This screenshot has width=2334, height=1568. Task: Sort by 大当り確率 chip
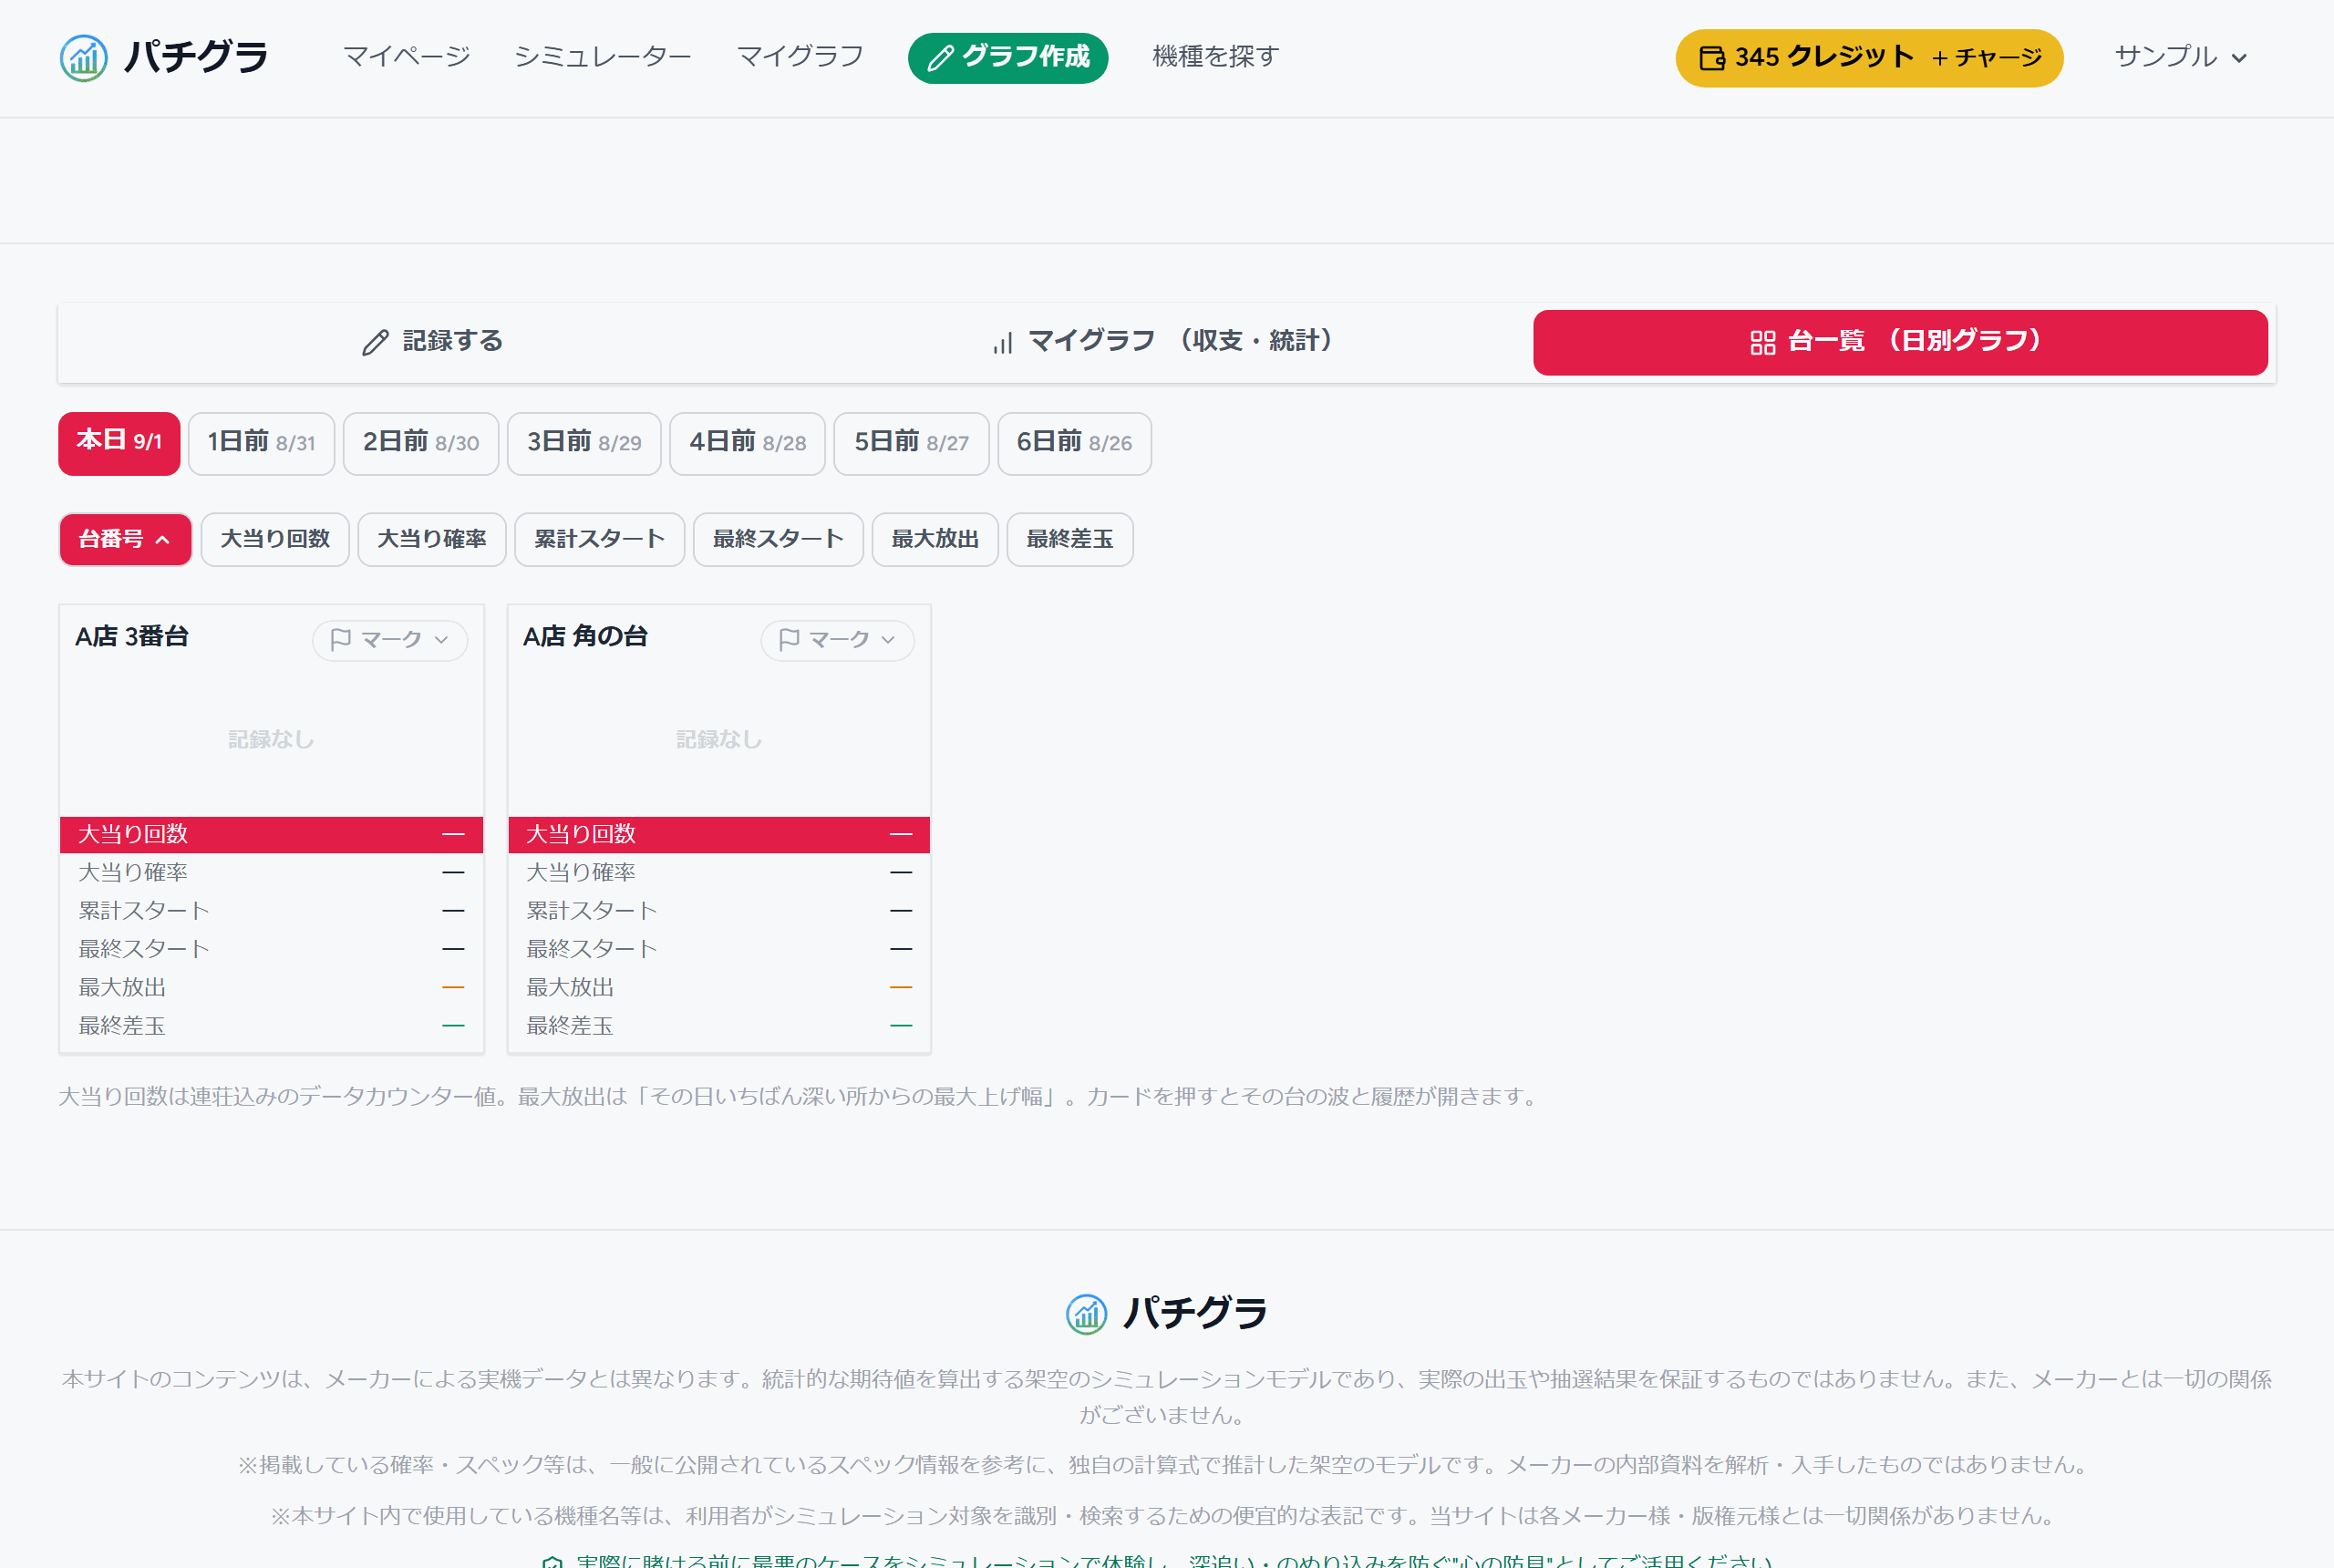pos(432,540)
